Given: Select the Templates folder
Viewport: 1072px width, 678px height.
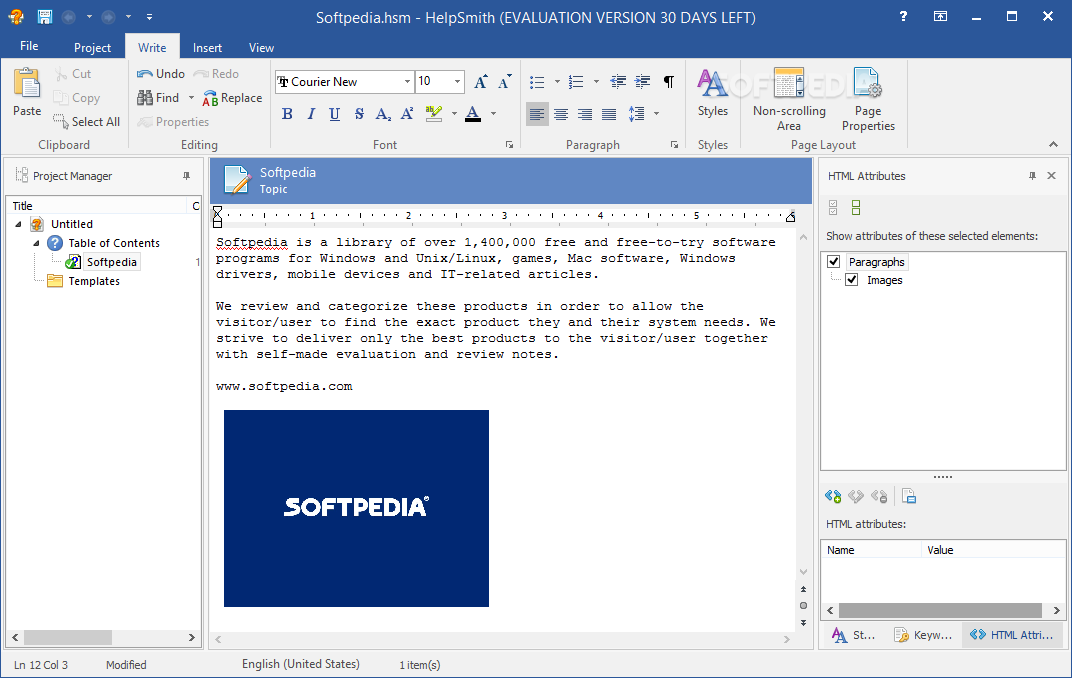Looking at the screenshot, I should tap(94, 281).
